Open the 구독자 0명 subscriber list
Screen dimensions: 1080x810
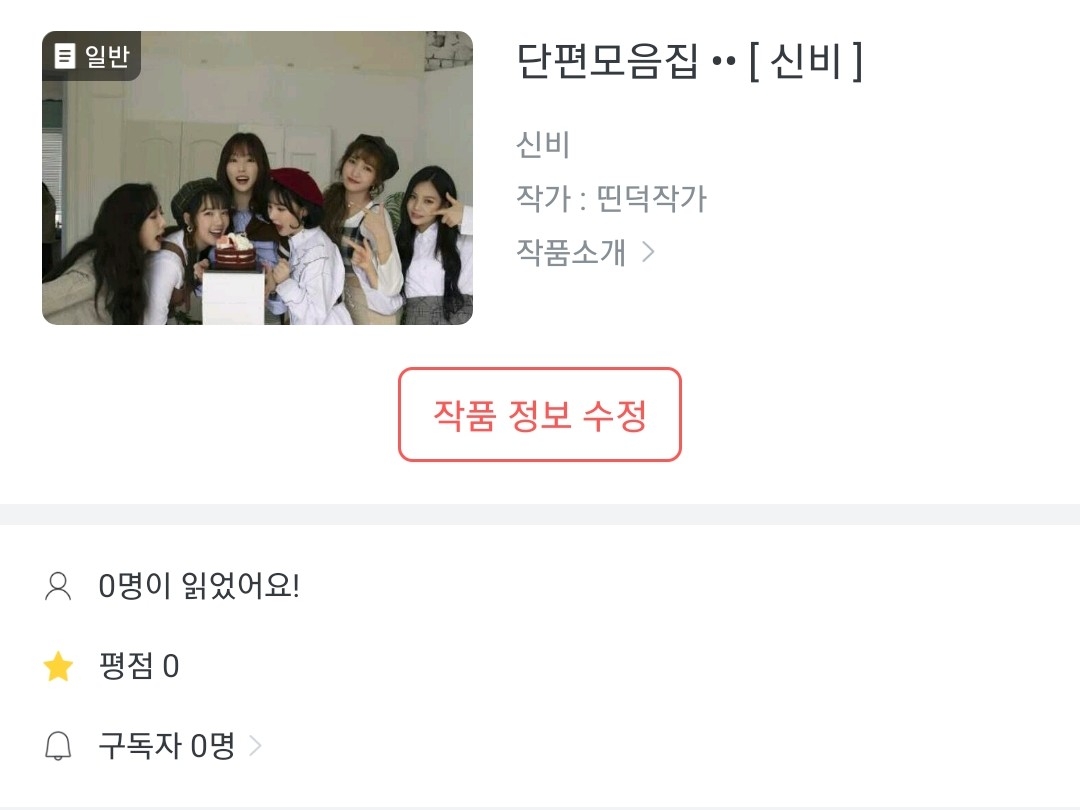tap(166, 746)
